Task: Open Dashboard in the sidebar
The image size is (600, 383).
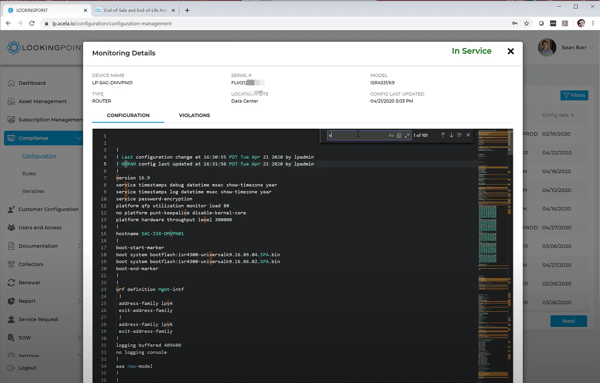Action: click(x=32, y=83)
